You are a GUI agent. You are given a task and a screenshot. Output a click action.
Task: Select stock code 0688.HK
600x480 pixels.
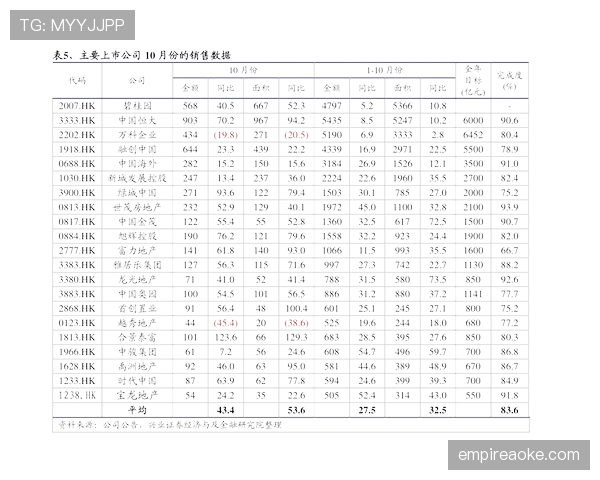pyautogui.click(x=77, y=164)
